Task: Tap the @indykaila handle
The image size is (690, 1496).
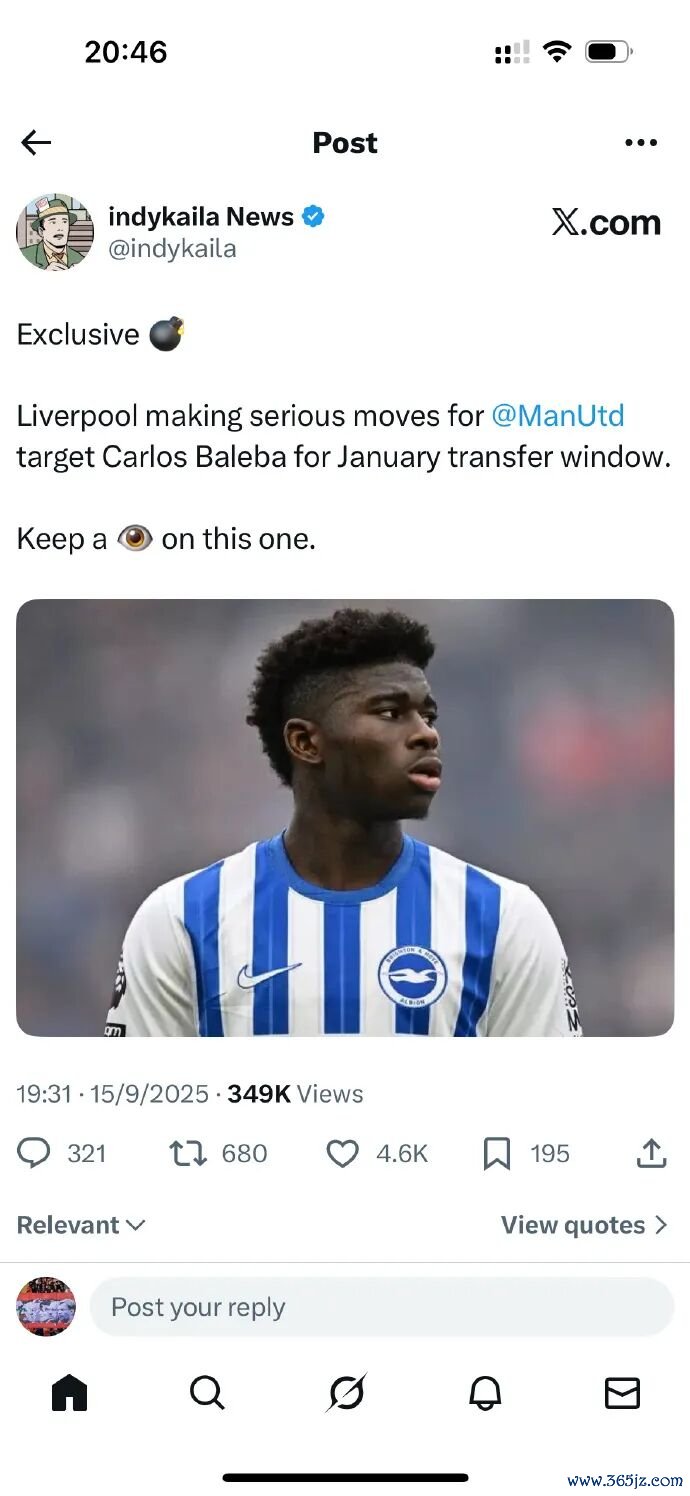Action: [172, 249]
